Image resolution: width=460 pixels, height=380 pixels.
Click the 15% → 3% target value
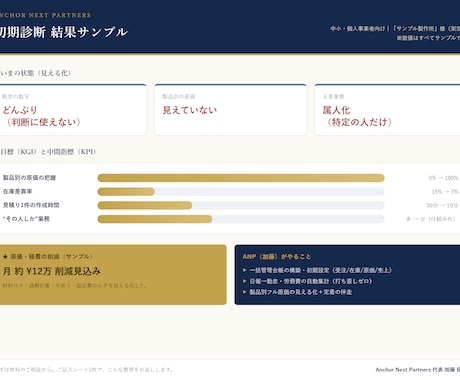(x=445, y=192)
